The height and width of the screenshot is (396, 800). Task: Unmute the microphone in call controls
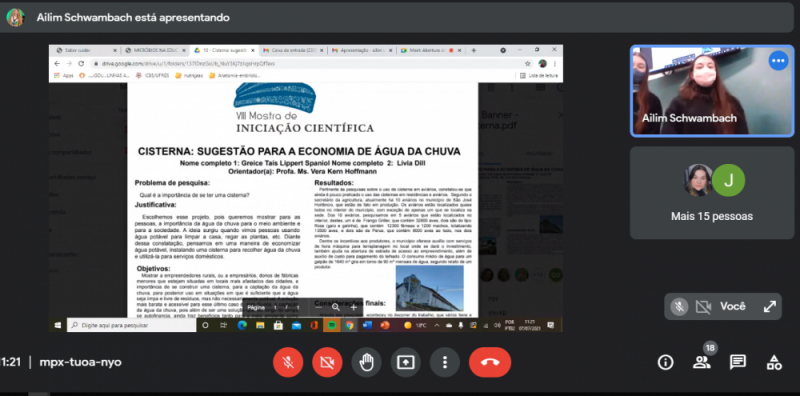[288, 362]
